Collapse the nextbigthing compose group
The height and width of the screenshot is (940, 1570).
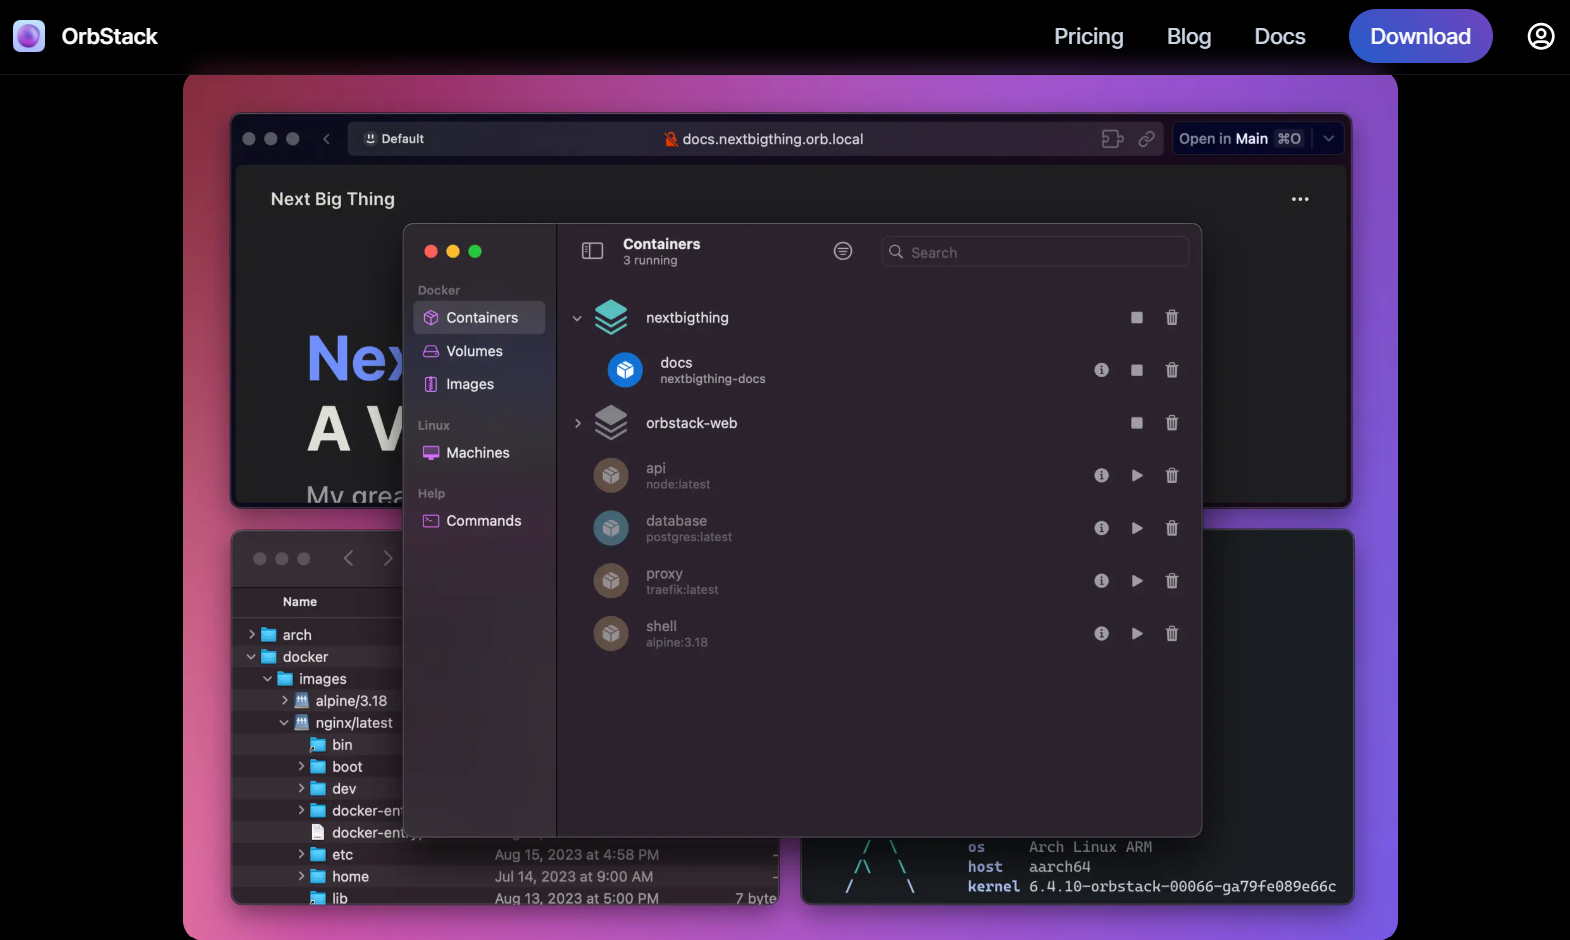point(577,318)
